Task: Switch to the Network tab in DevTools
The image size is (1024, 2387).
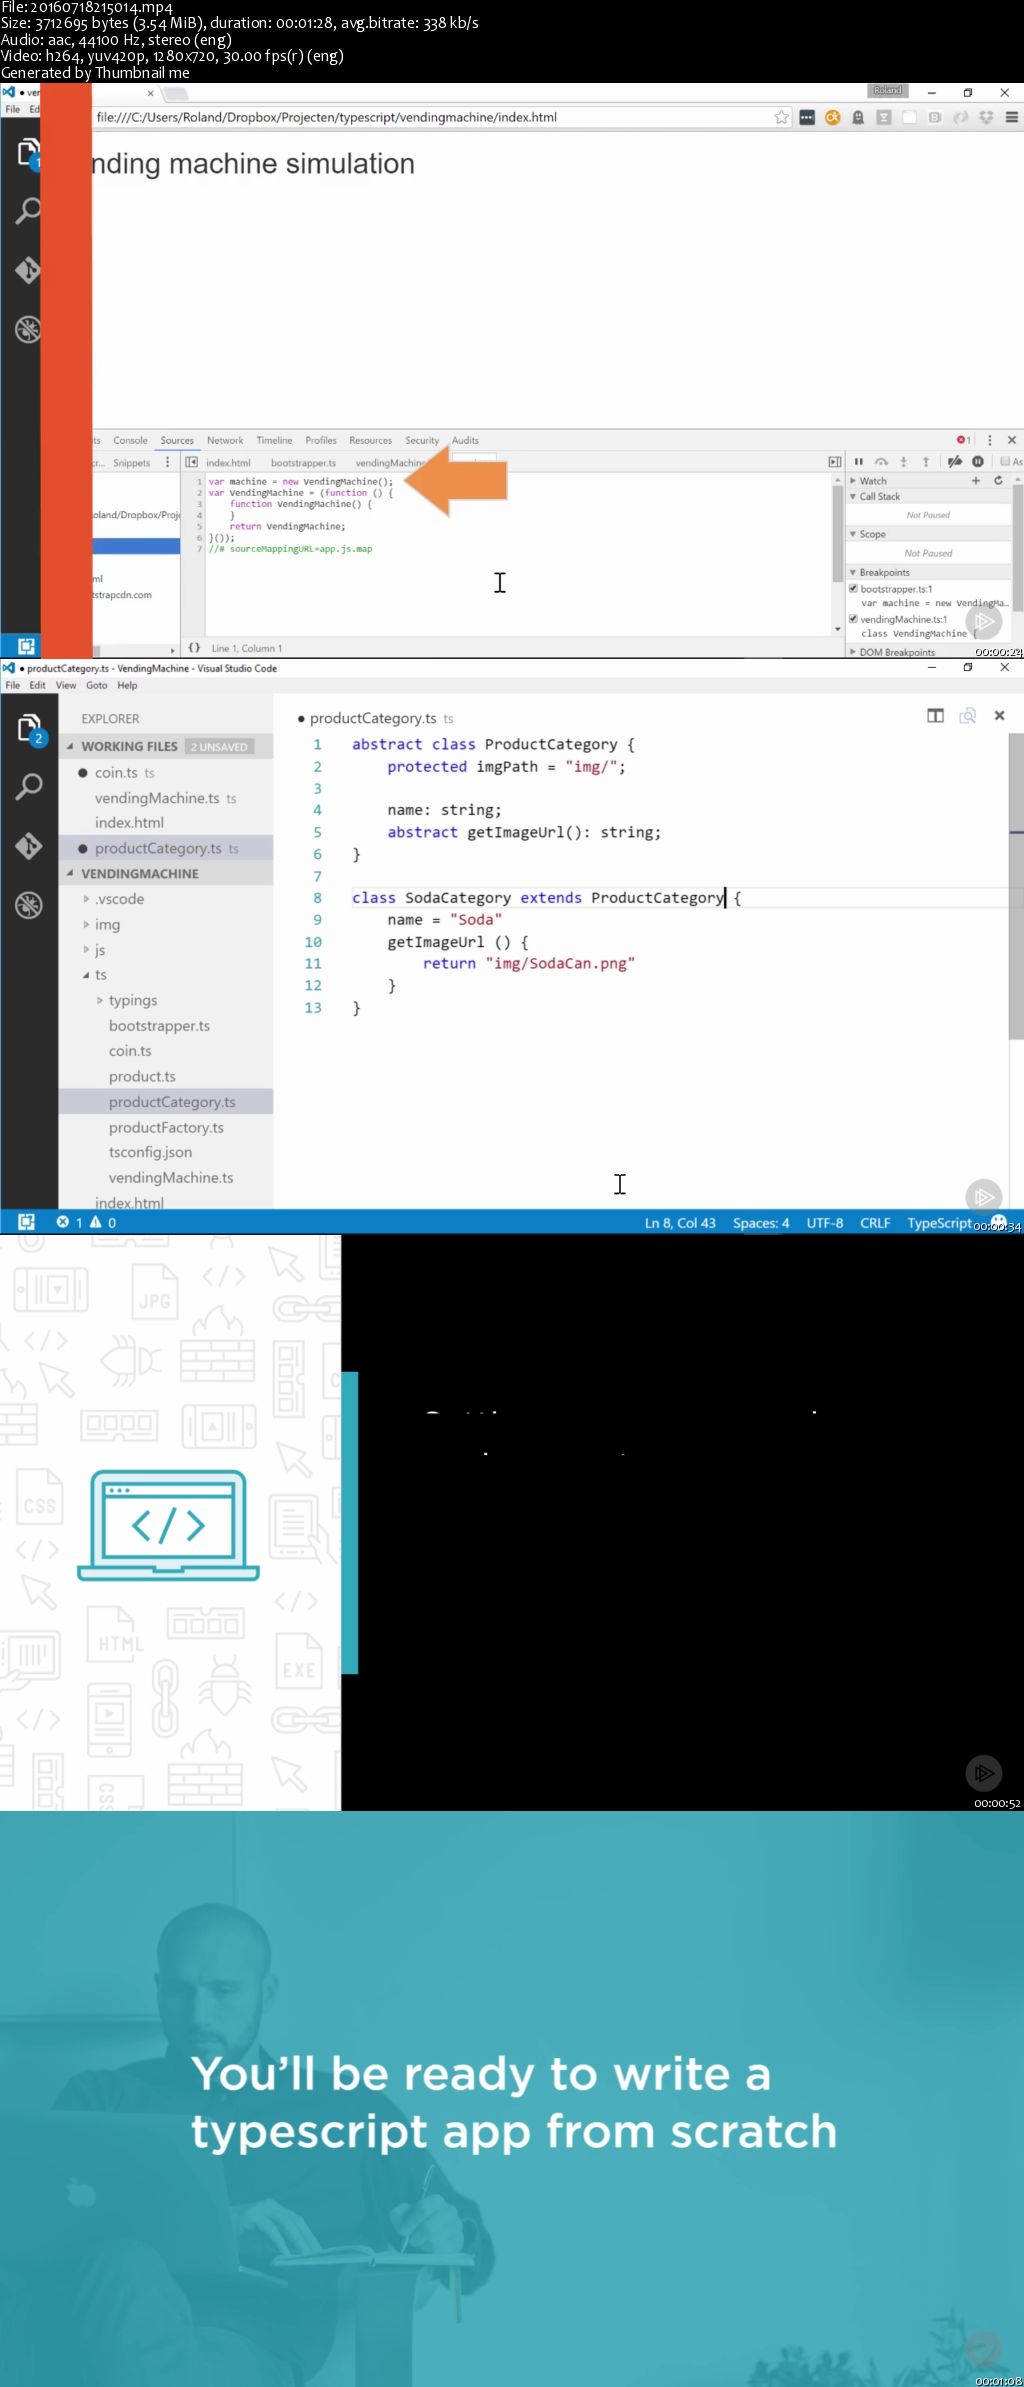Action: click(225, 441)
